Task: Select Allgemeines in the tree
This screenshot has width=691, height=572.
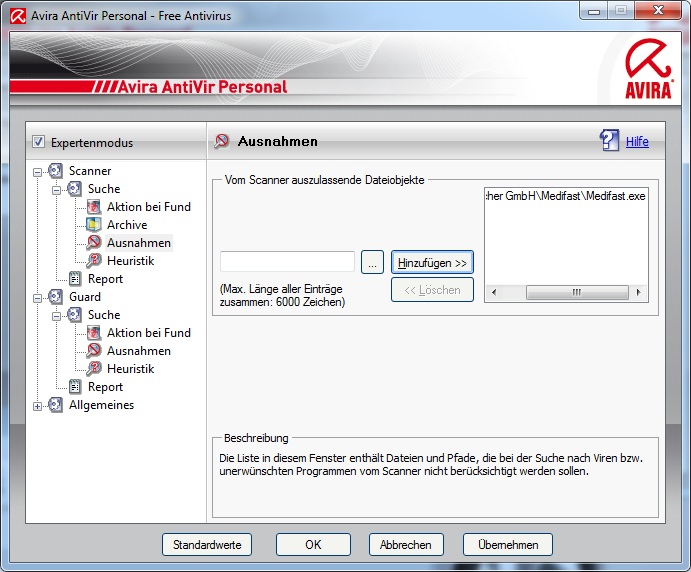Action: coord(101,405)
